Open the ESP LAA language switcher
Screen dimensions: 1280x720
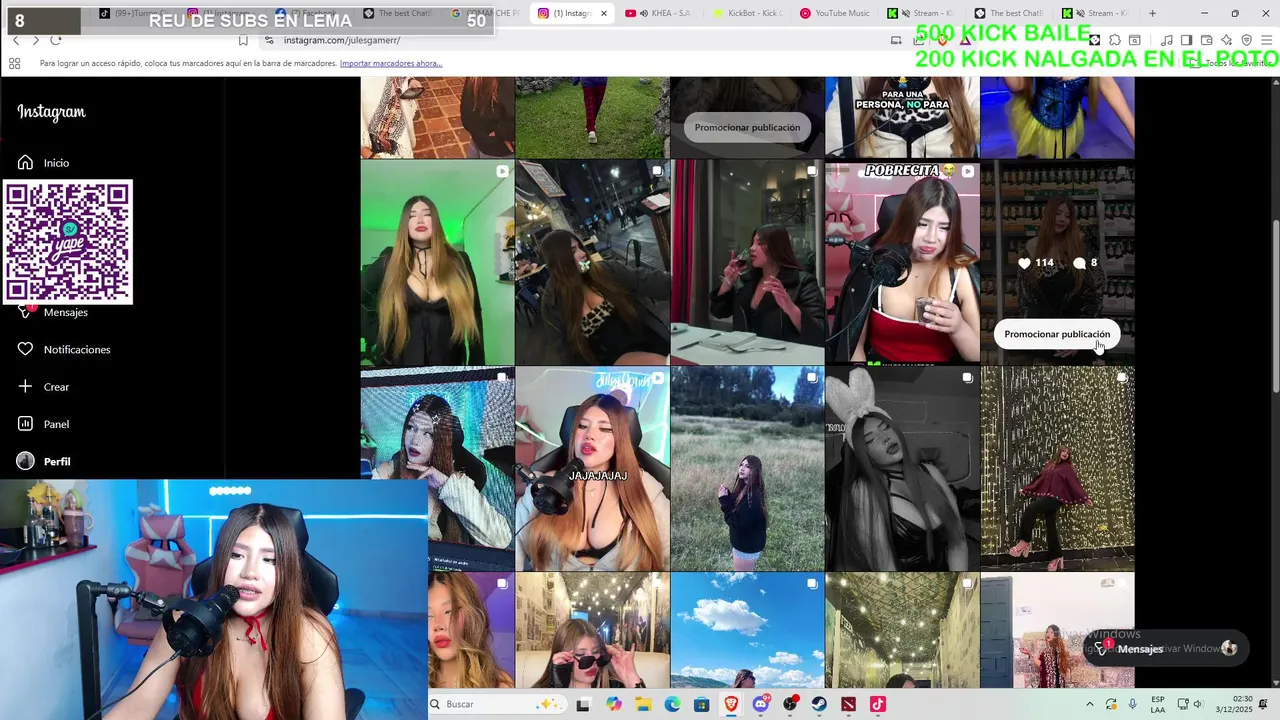point(1158,704)
